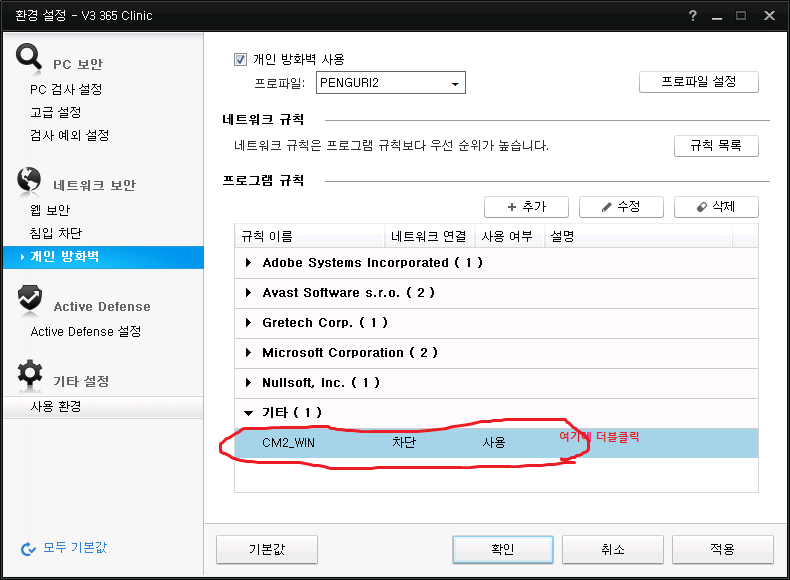Click the 모두 기본값 refresh icon
Viewport: 790px width, 580px height.
pos(28,549)
